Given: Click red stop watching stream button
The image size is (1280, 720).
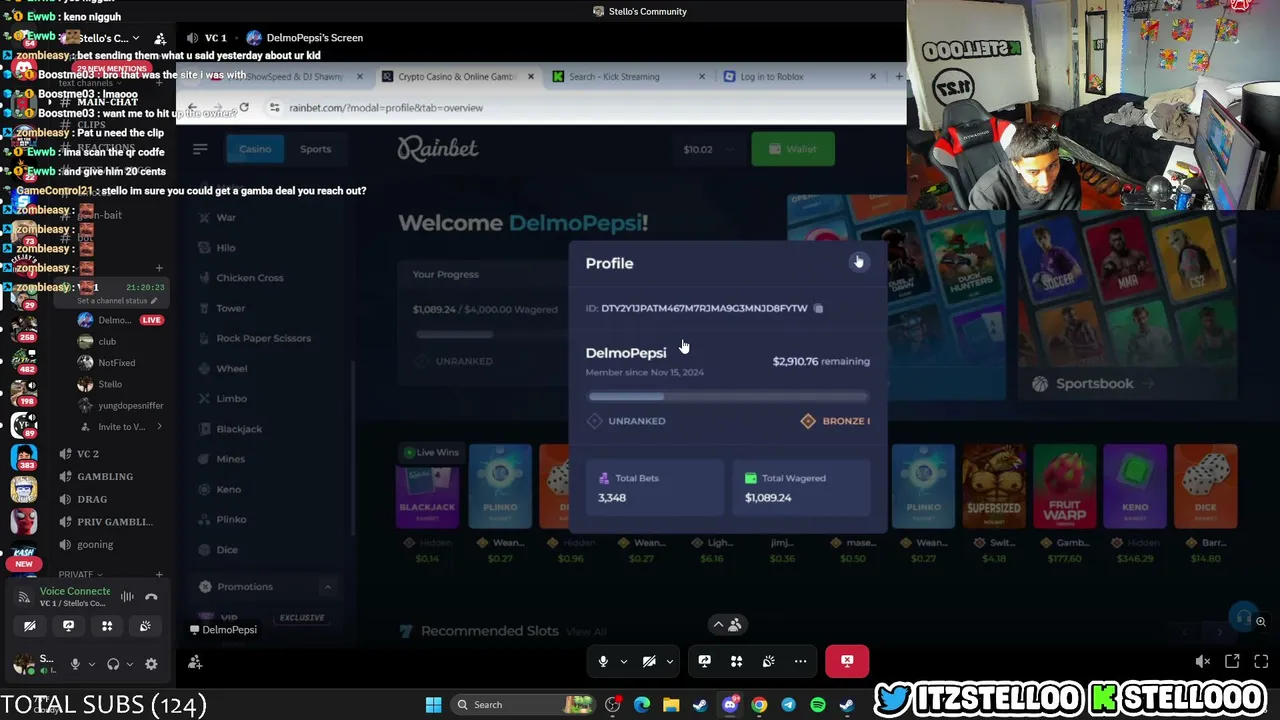Looking at the screenshot, I should coord(847,661).
